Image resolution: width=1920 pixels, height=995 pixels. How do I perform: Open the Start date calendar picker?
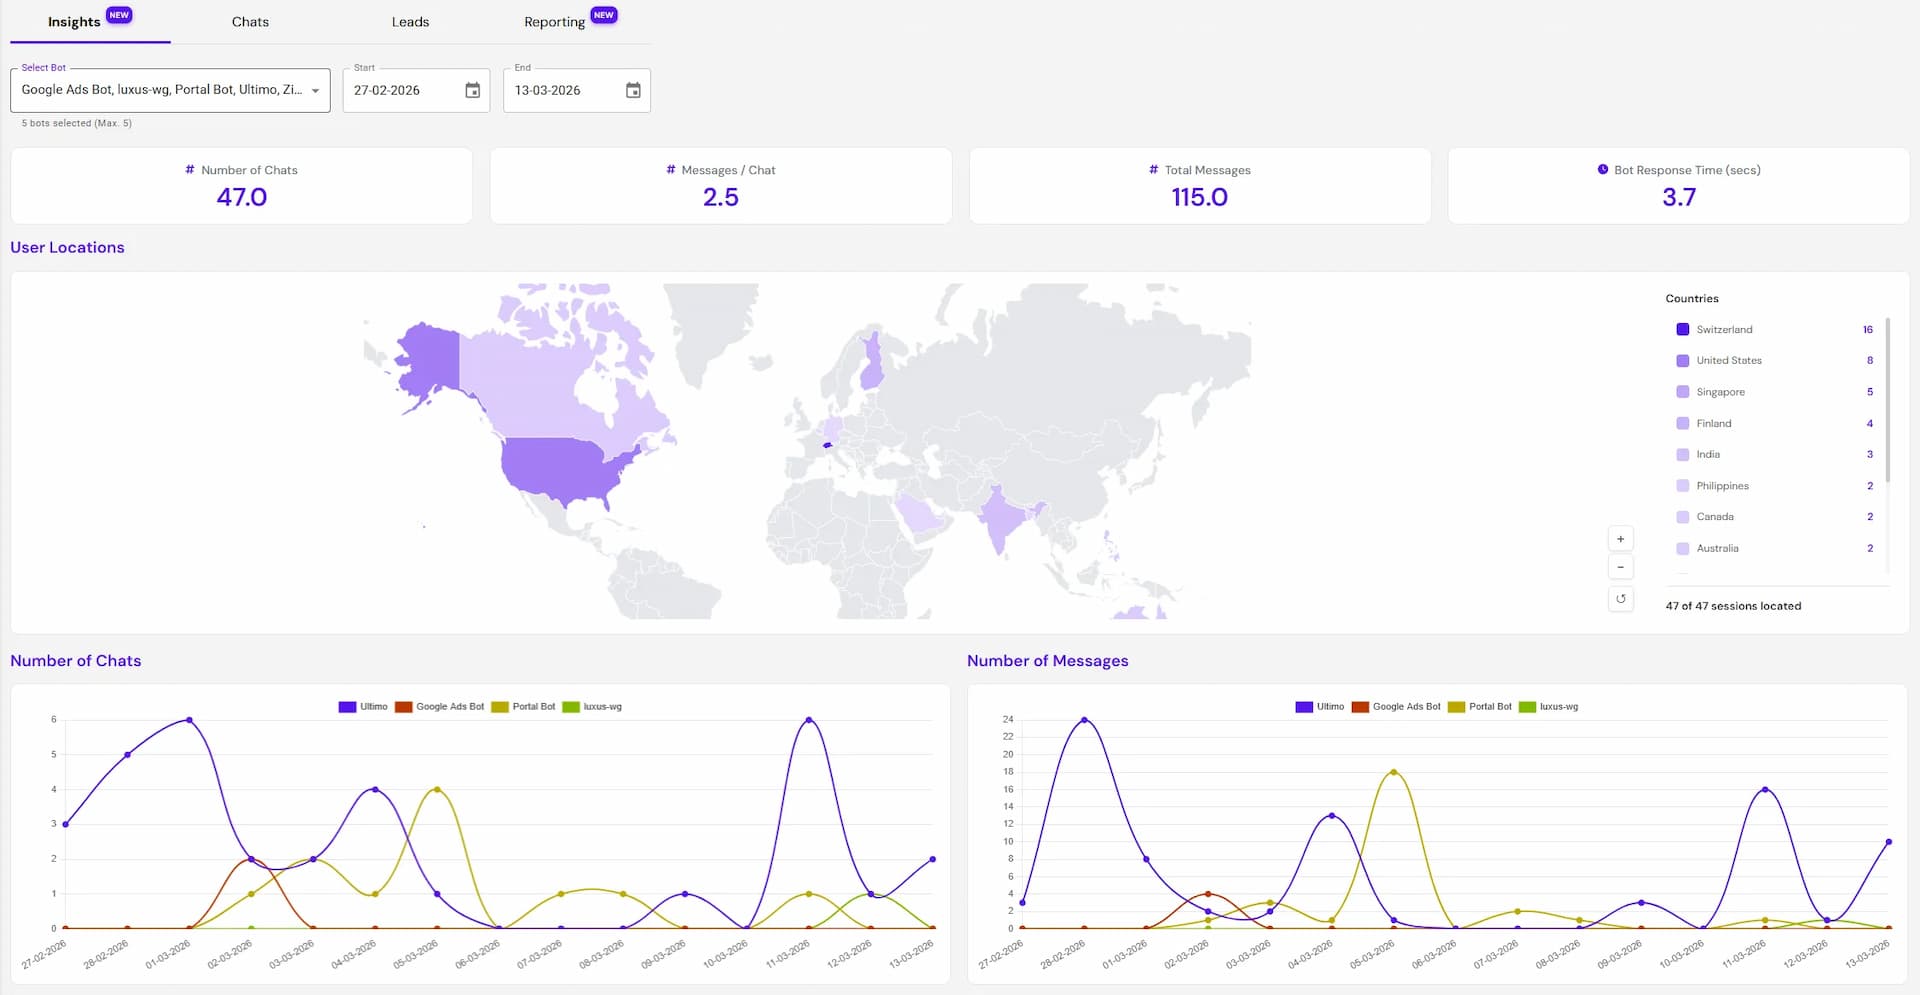[x=471, y=90]
